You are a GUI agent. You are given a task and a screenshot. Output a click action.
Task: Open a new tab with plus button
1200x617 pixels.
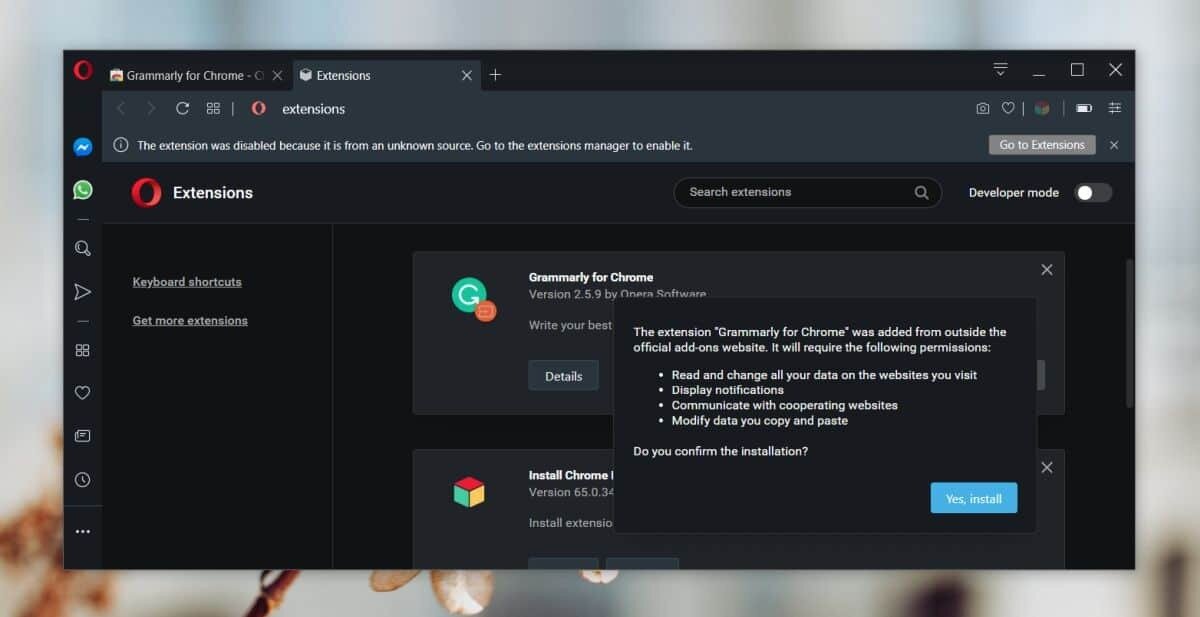point(495,75)
